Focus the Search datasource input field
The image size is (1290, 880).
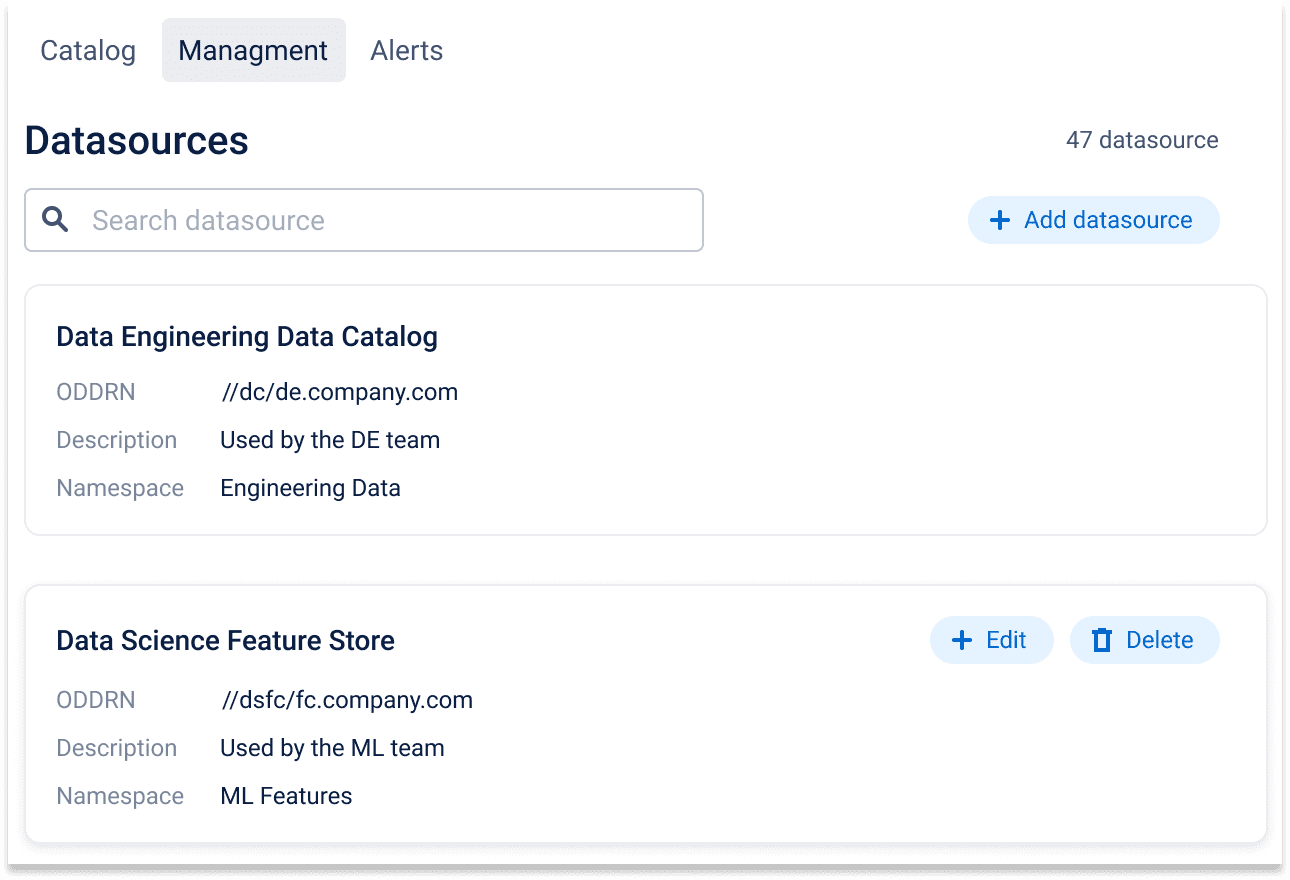(x=390, y=220)
